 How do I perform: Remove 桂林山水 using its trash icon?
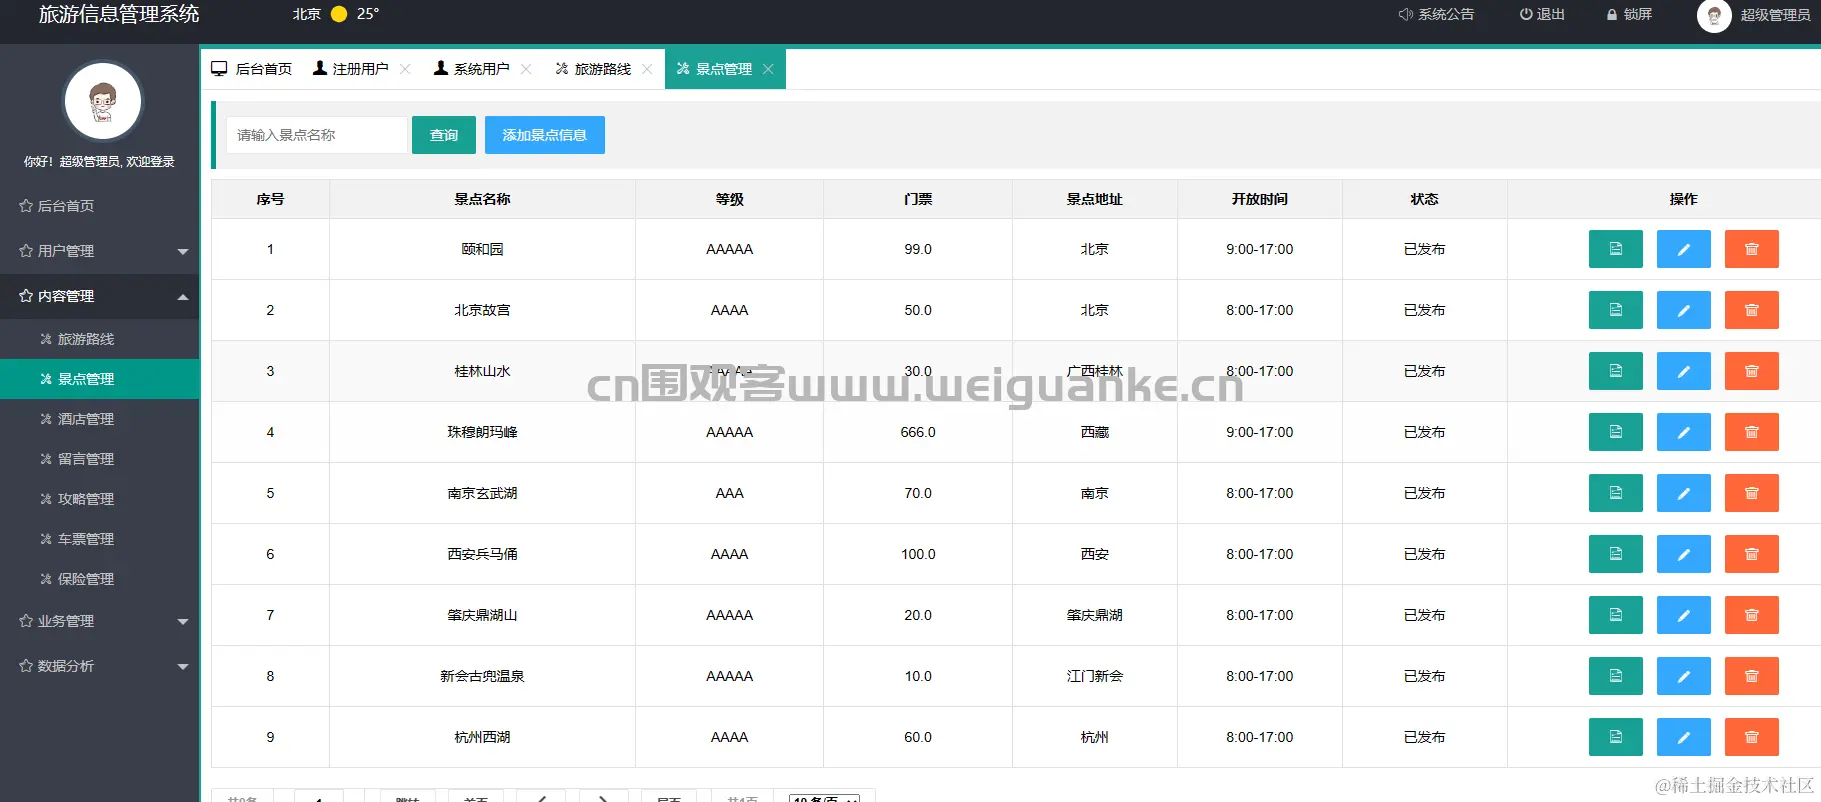tap(1751, 371)
